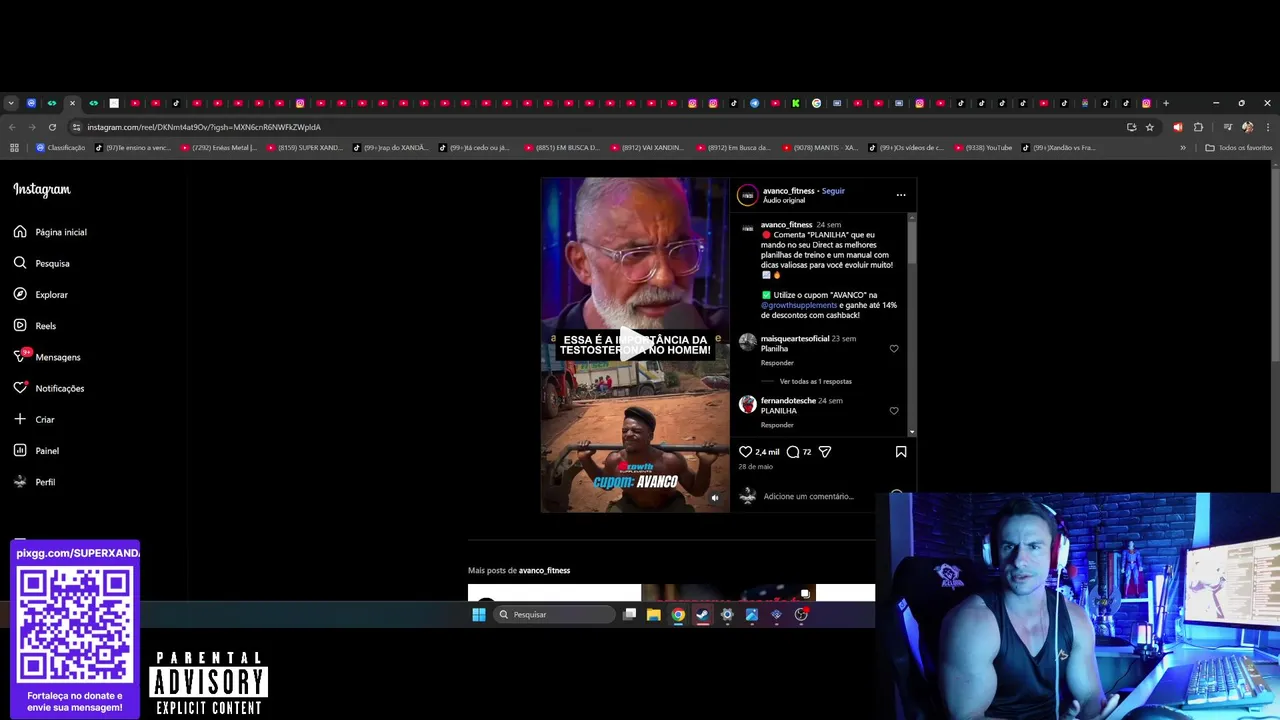The width and height of the screenshot is (1280, 720).
Task: Click Criar to create a post
Action: coord(34,420)
